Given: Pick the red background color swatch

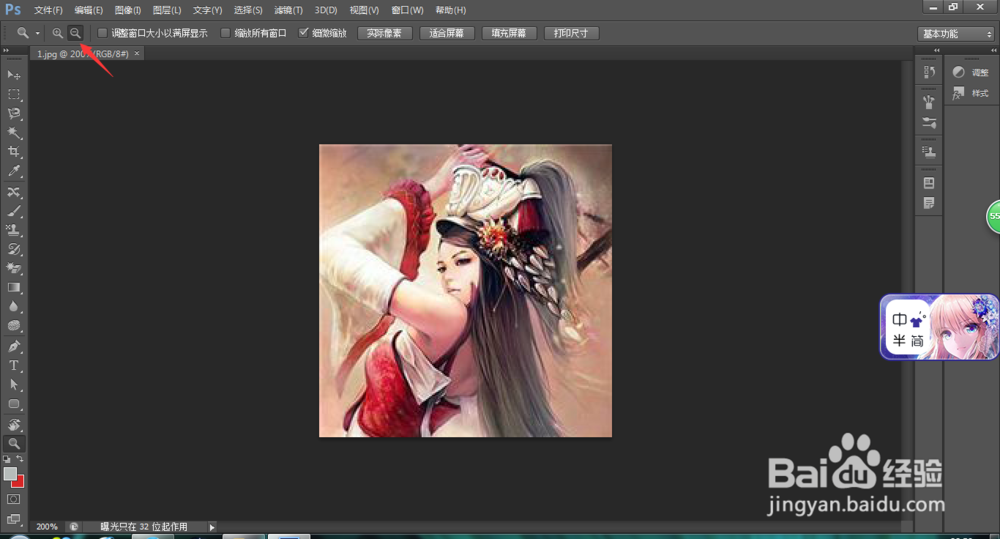Looking at the screenshot, I should [x=19, y=483].
